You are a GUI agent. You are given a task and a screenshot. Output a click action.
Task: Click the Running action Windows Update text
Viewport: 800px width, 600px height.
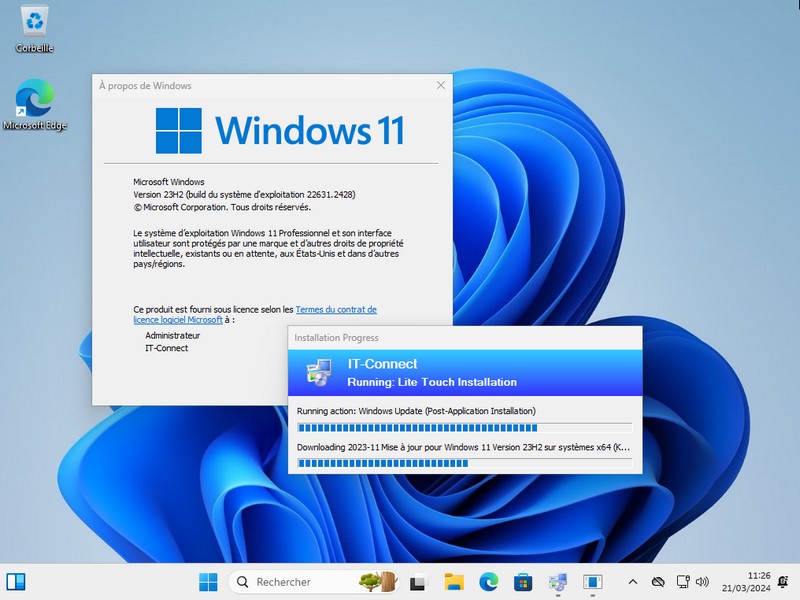coord(416,411)
